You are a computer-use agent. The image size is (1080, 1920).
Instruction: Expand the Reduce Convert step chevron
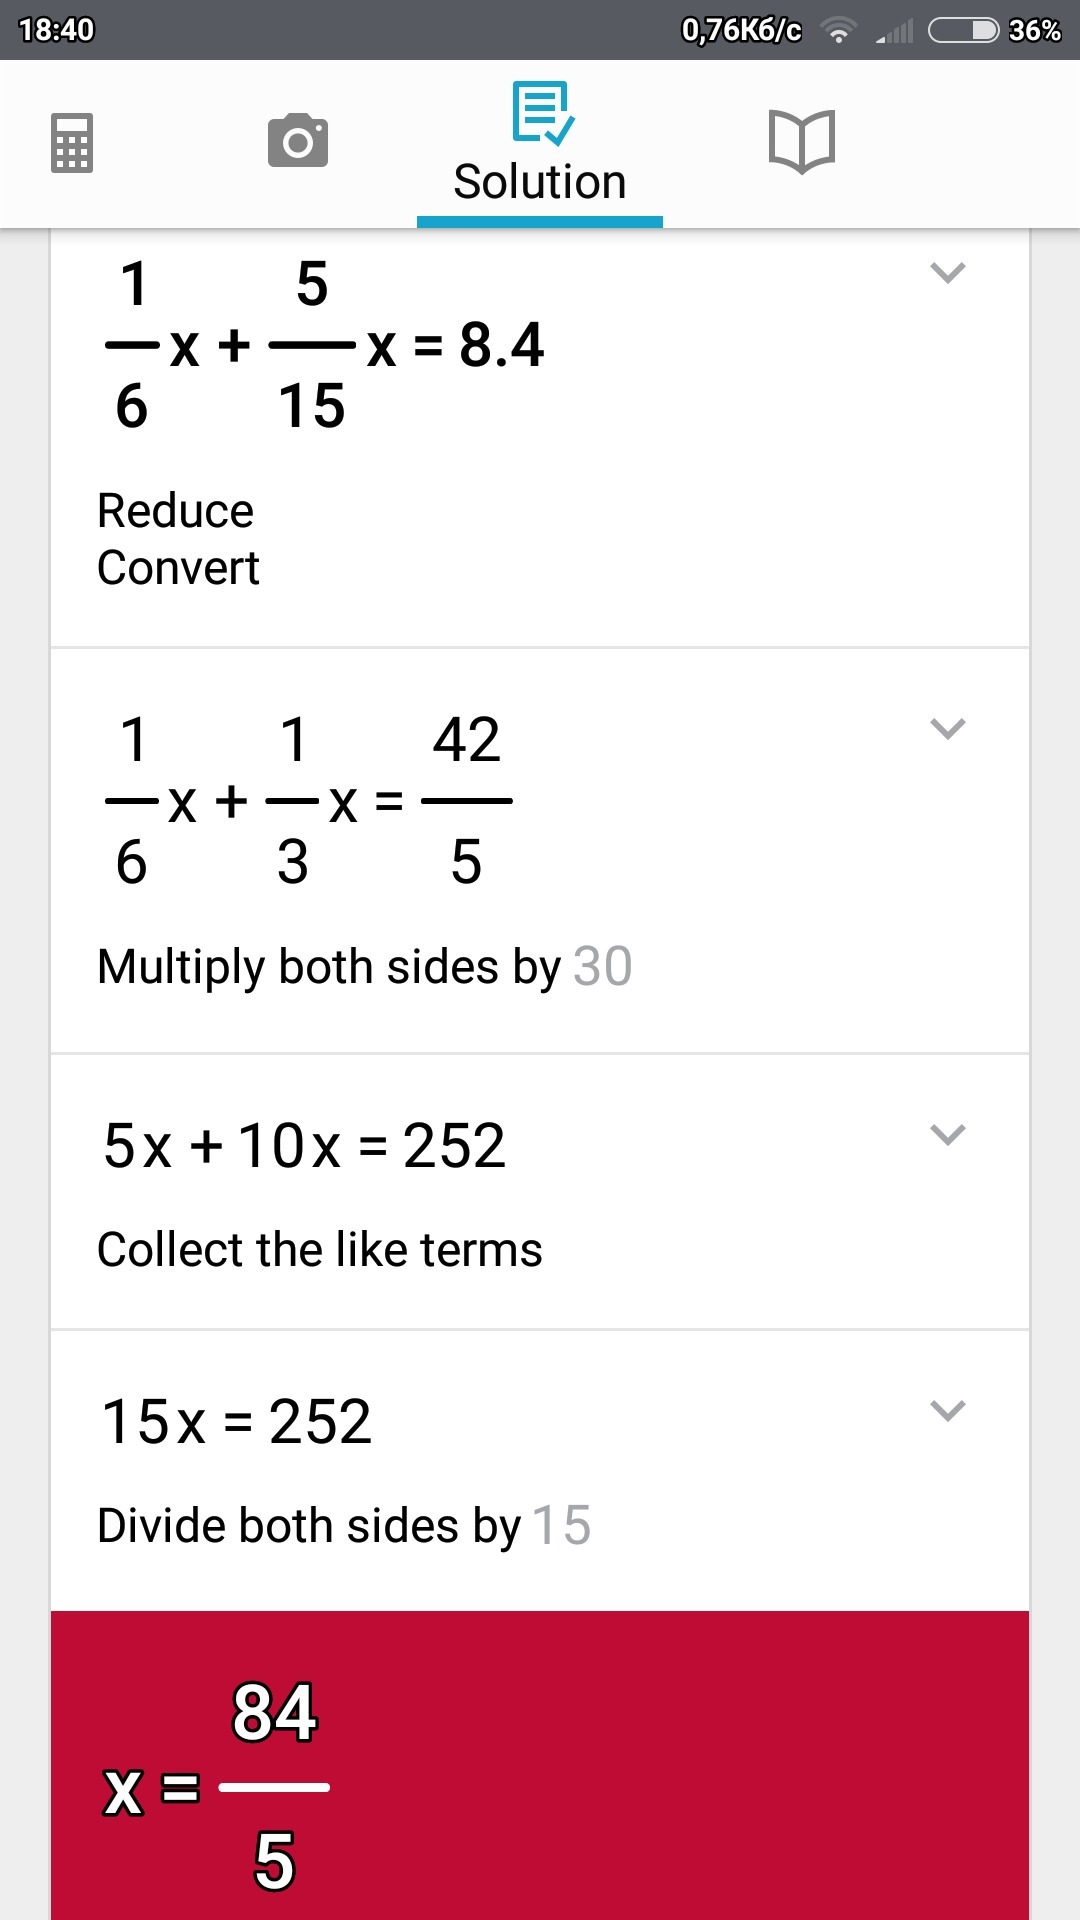[947, 273]
